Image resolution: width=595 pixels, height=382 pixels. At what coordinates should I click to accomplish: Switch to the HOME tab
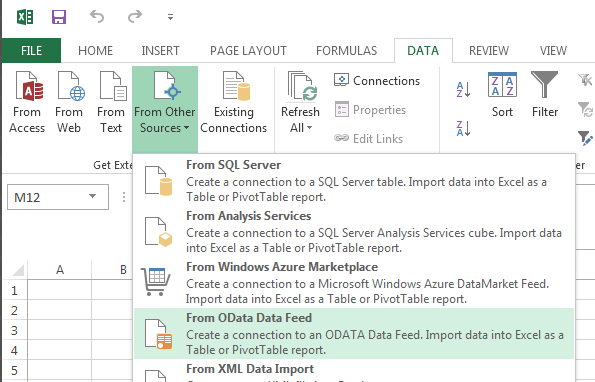95,50
